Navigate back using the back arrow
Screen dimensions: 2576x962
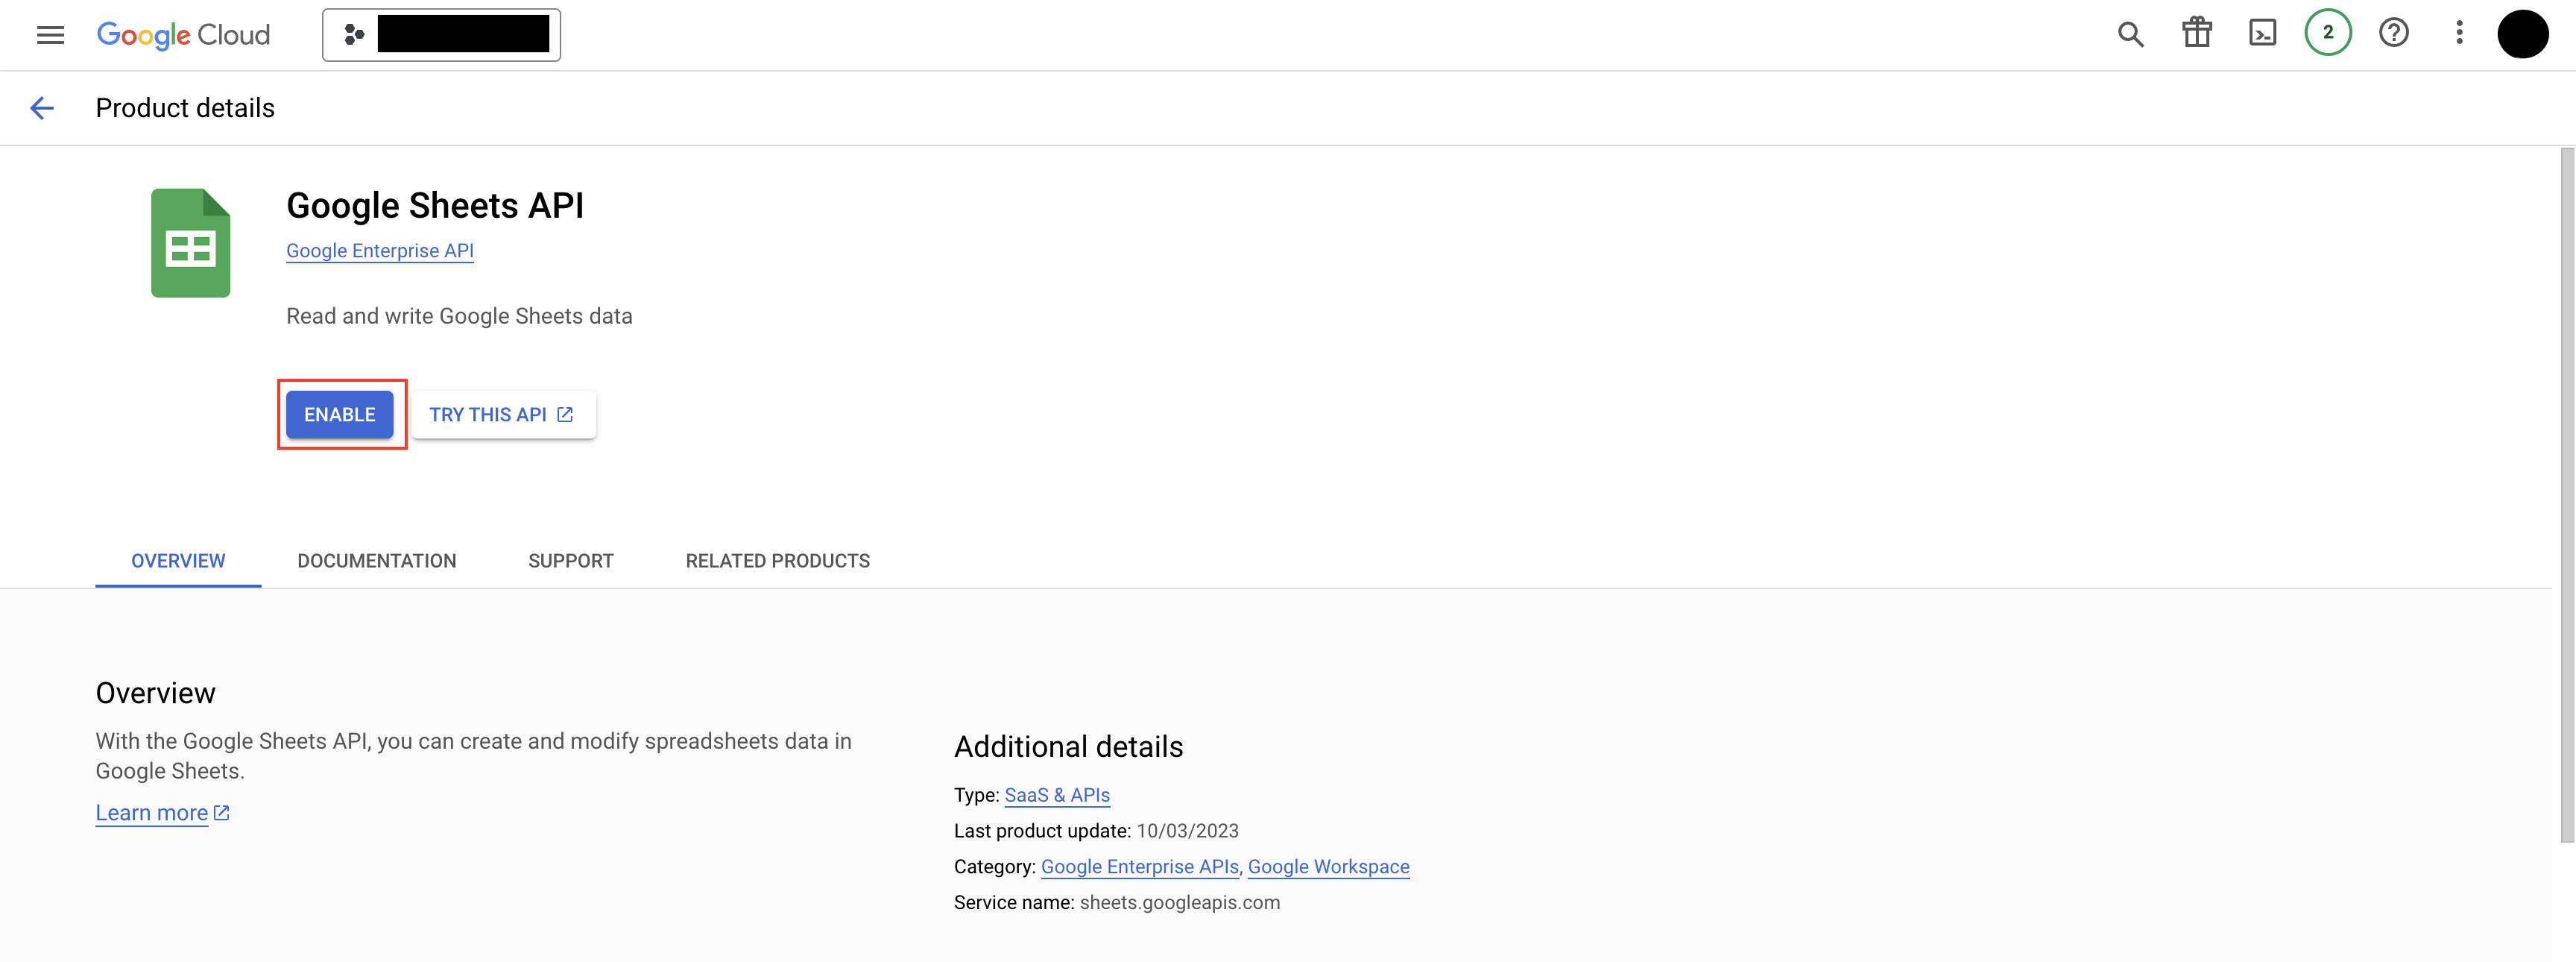[40, 107]
